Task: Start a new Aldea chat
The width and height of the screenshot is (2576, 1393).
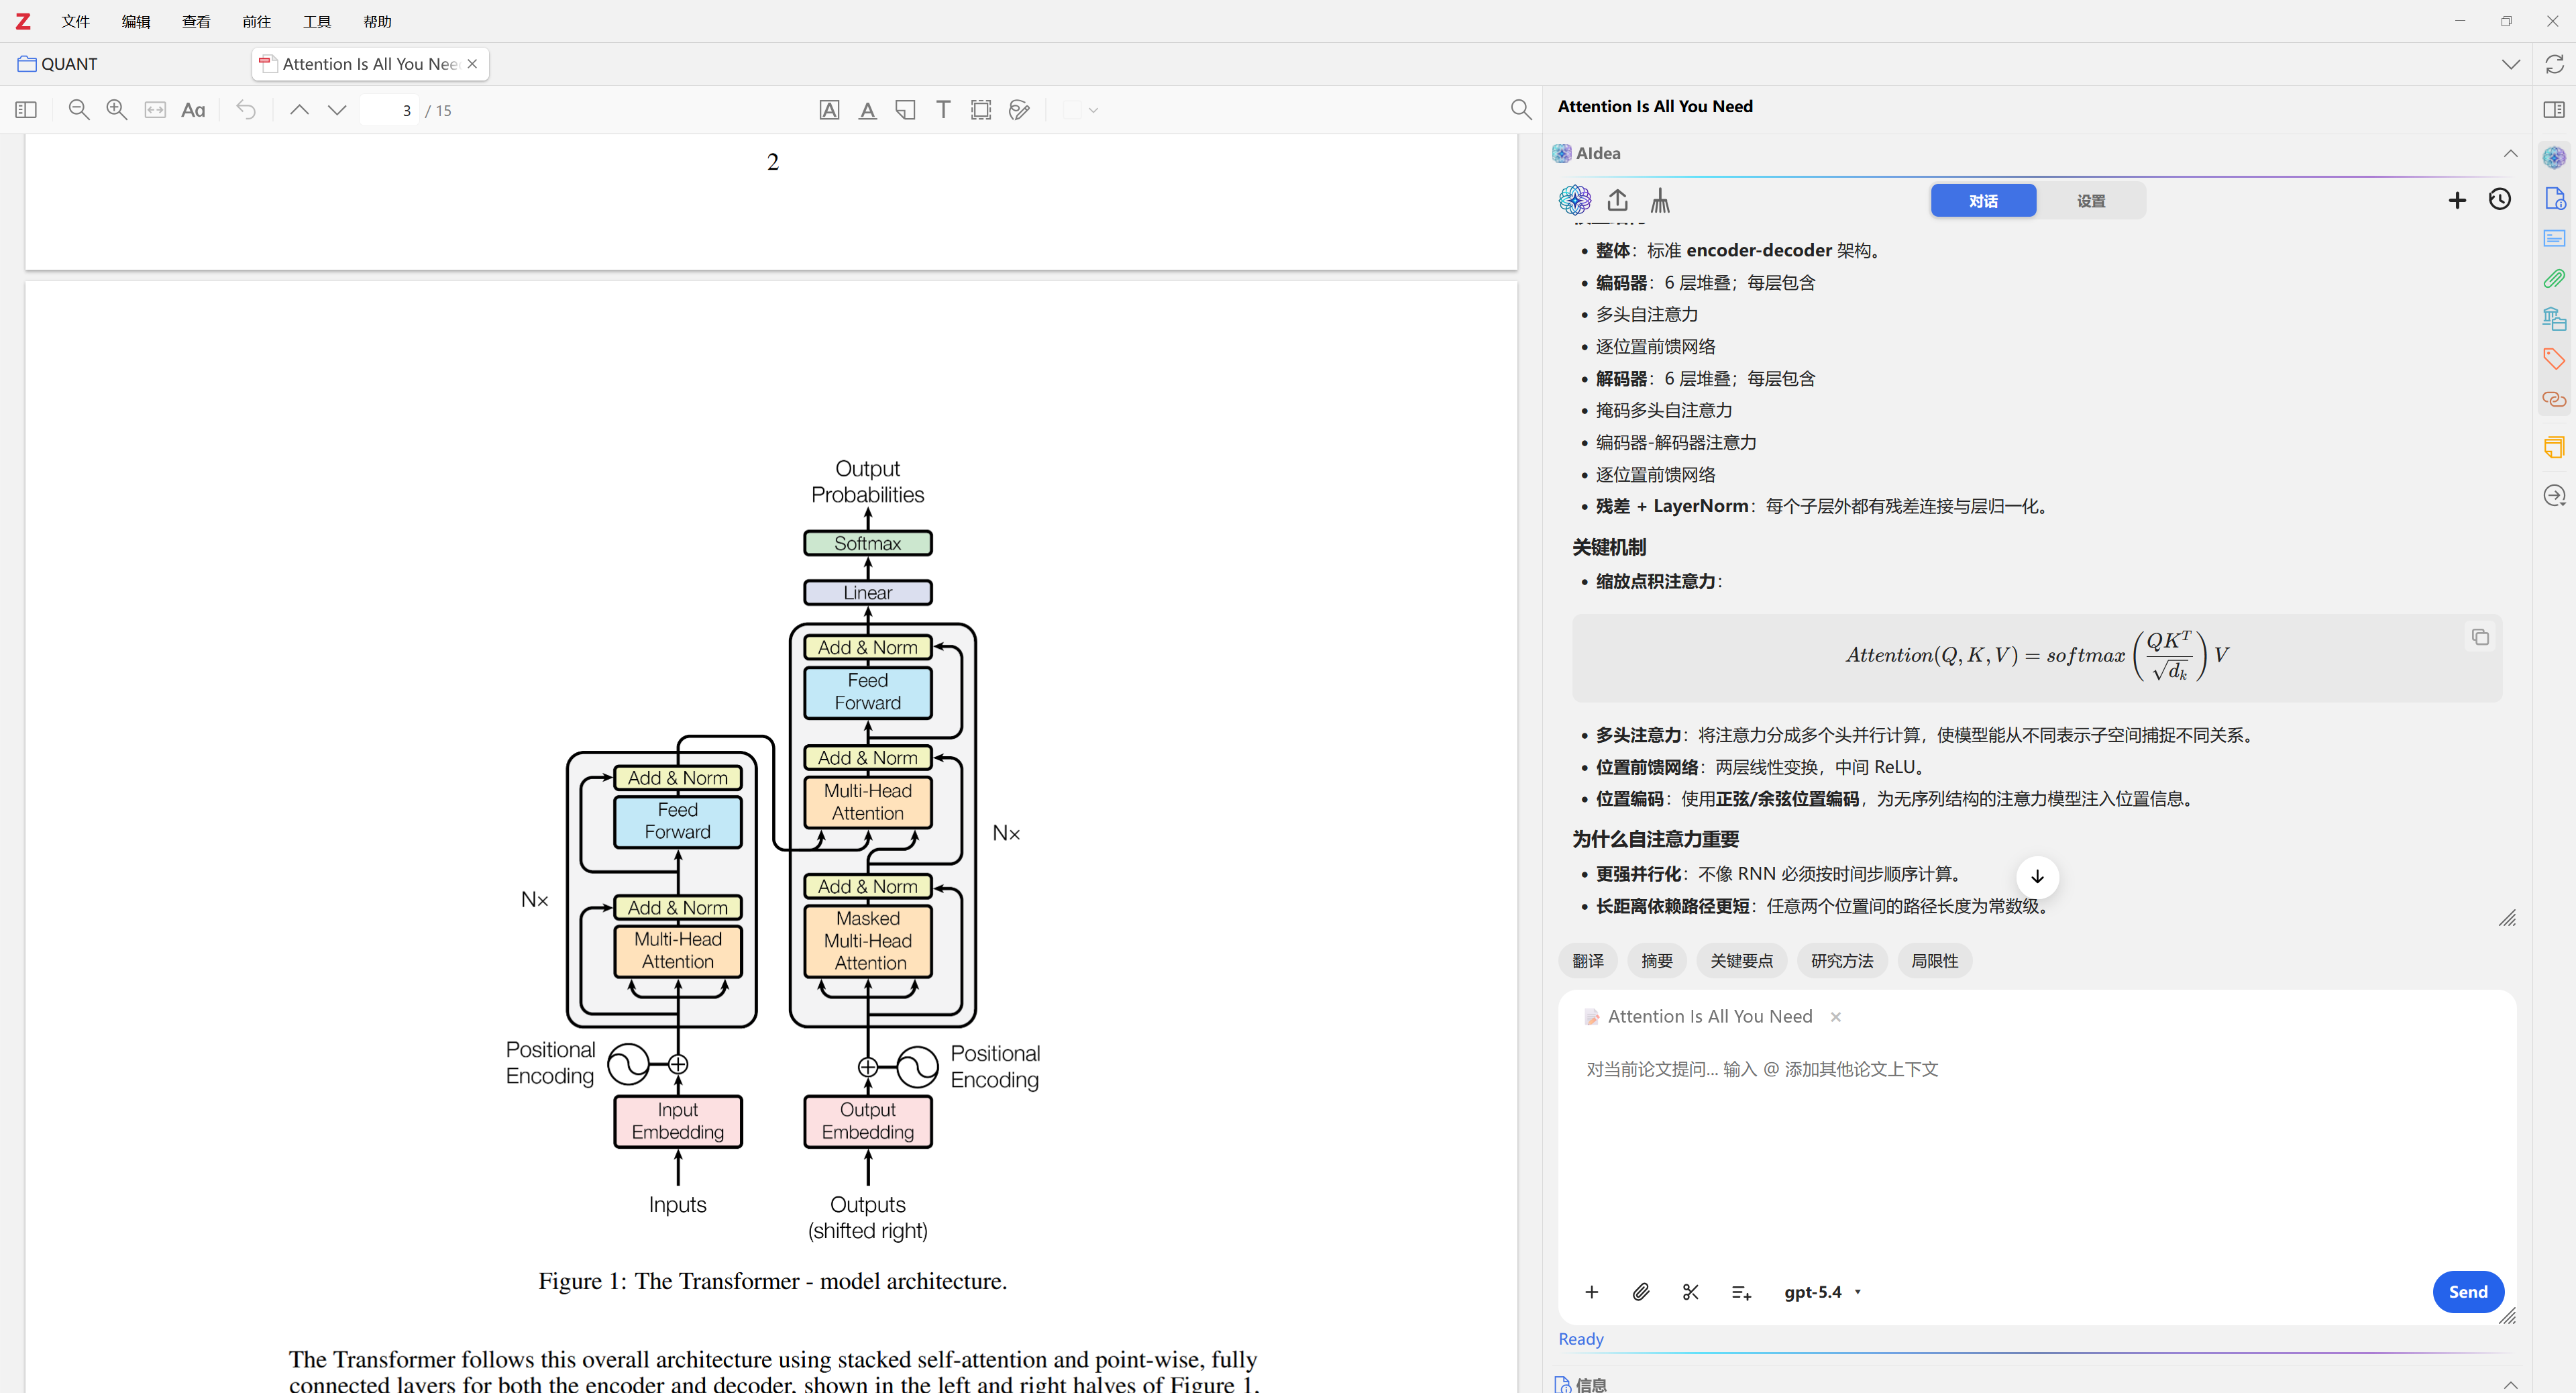Action: pyautogui.click(x=2457, y=200)
